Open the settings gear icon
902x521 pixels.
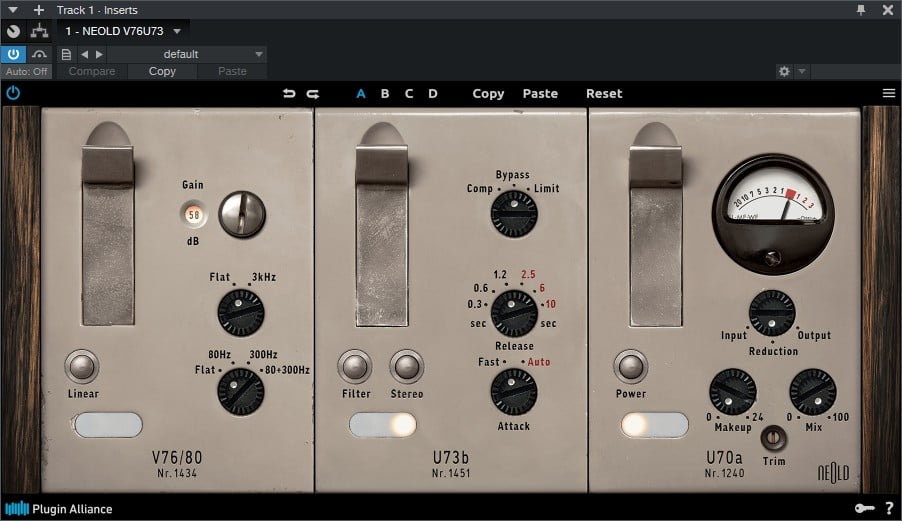click(x=784, y=71)
